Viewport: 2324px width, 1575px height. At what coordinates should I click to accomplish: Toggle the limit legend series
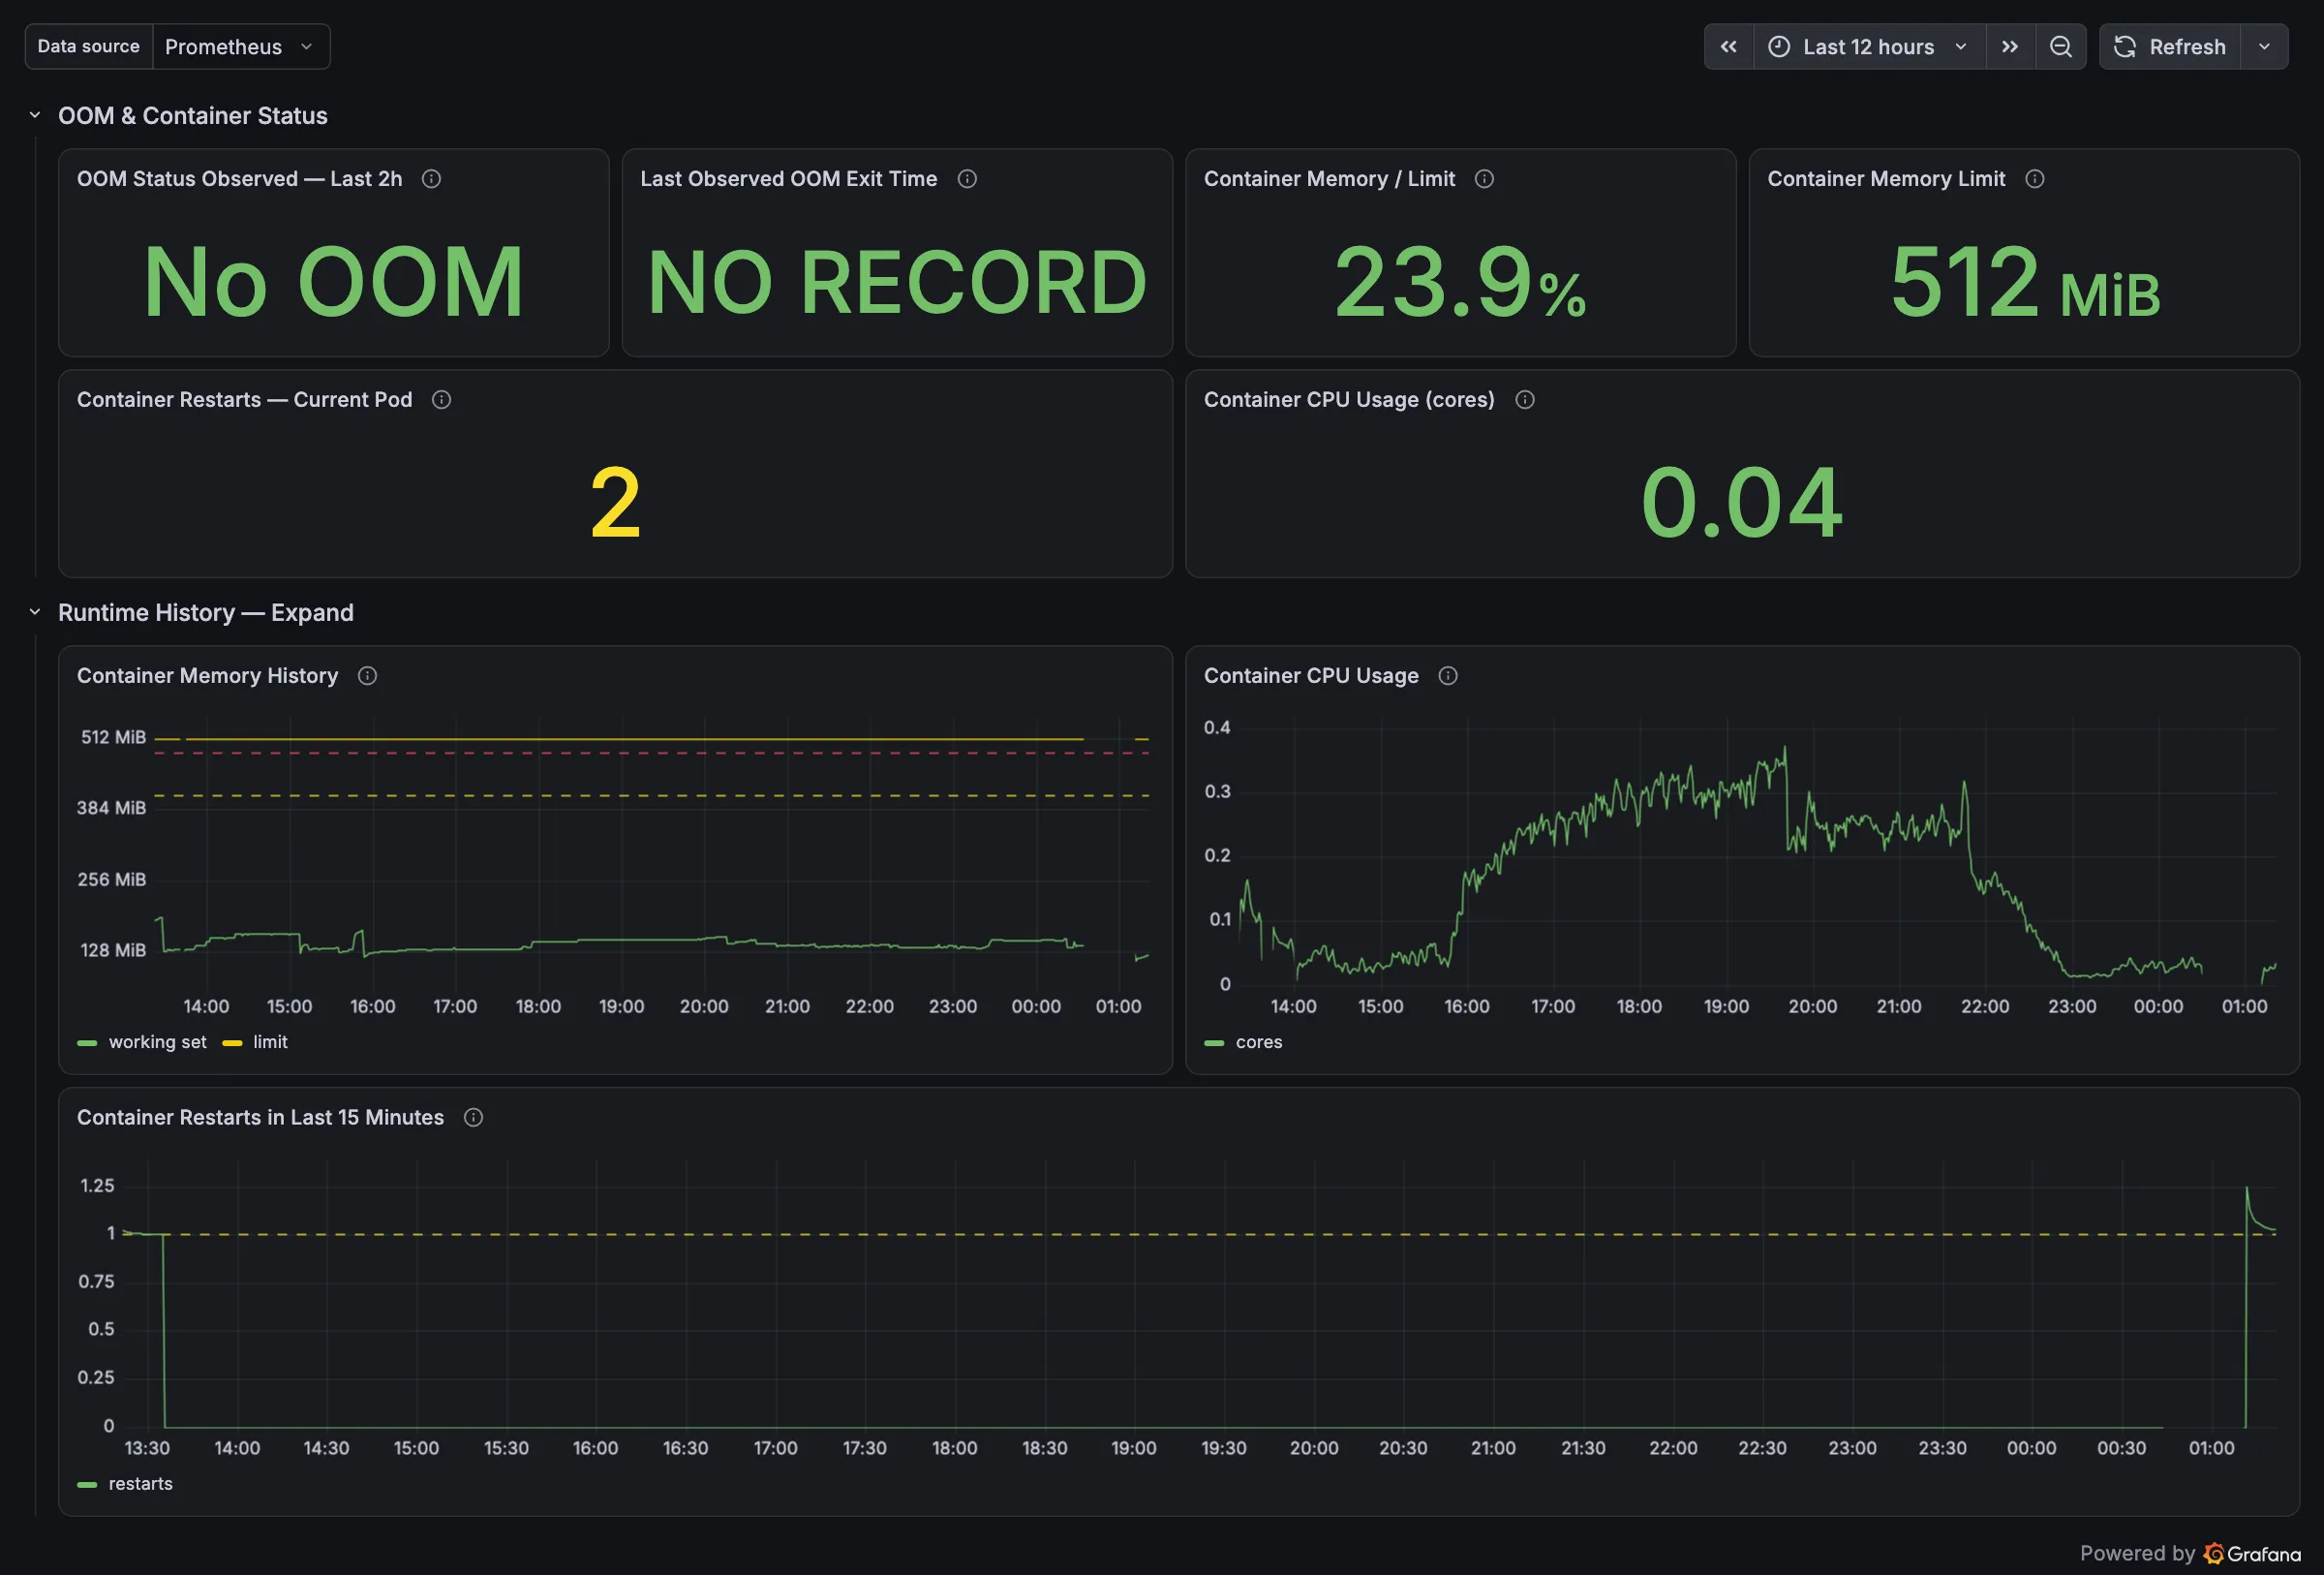270,1042
